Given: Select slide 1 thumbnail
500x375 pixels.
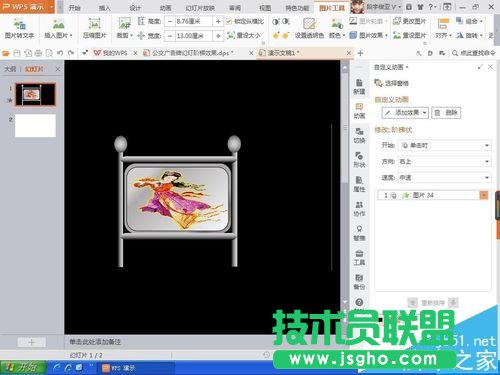Looking at the screenshot, I should coord(35,95).
